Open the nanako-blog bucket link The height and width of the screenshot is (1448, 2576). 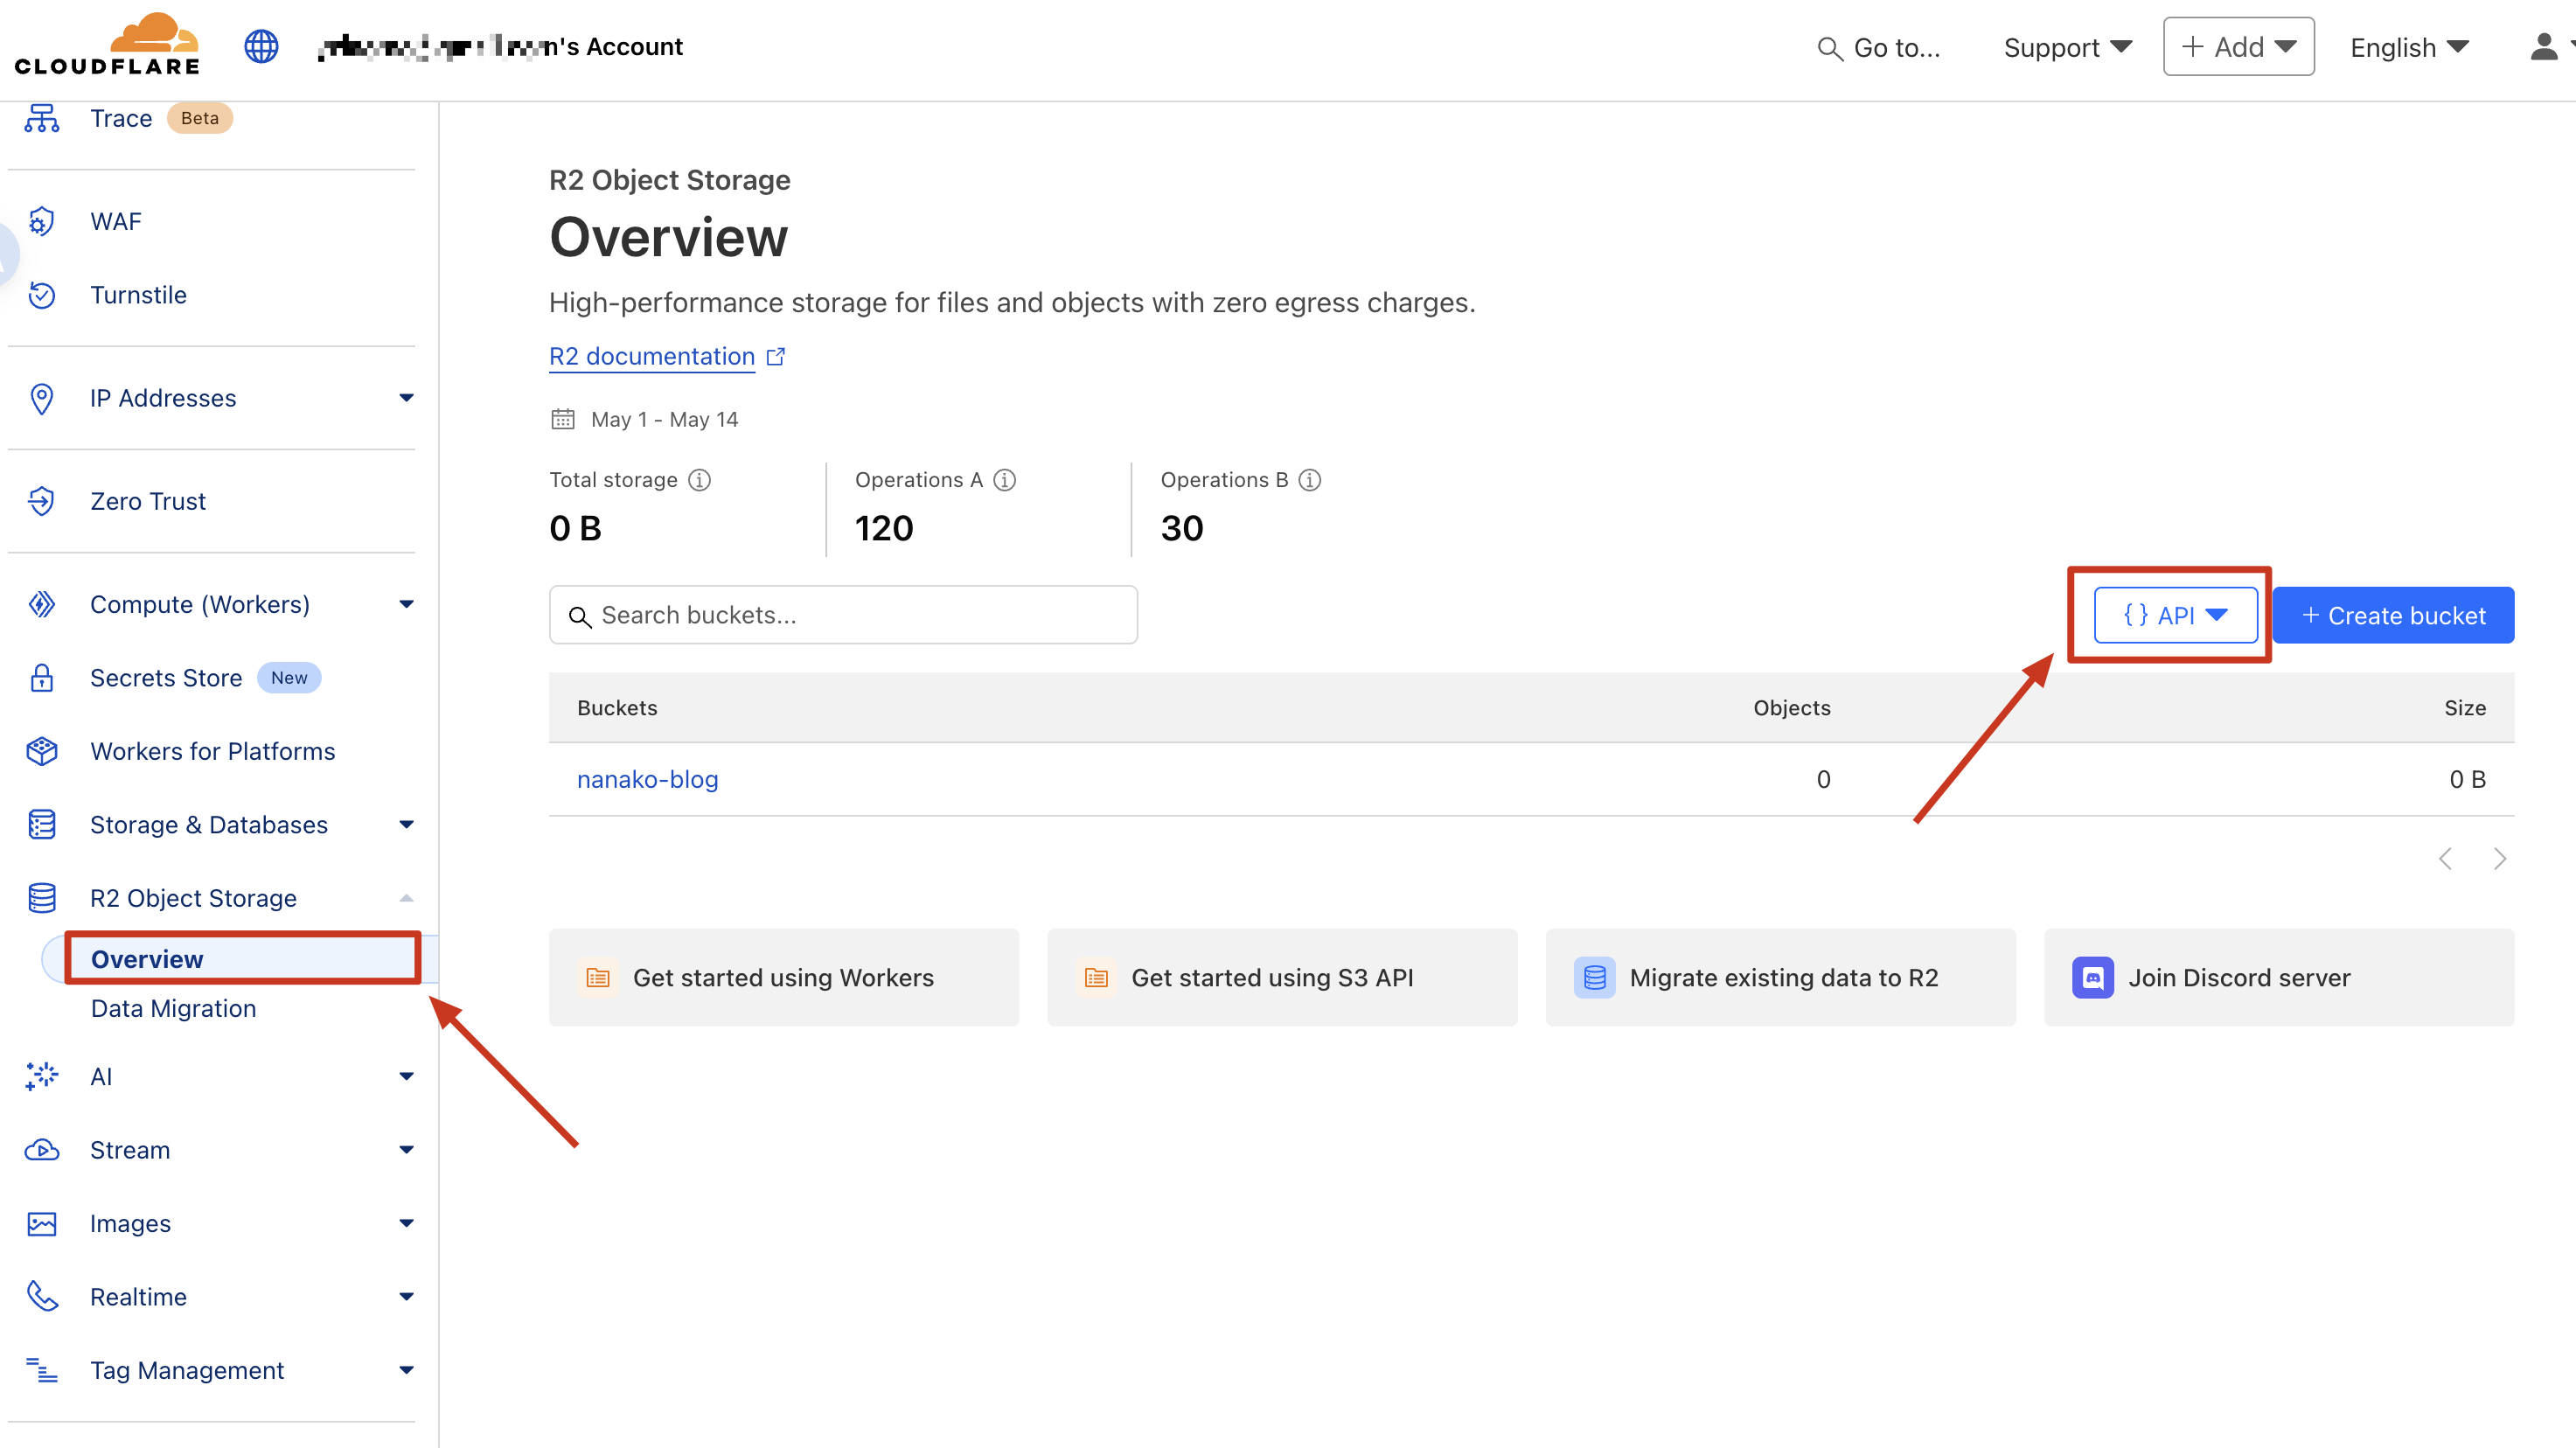pos(647,779)
